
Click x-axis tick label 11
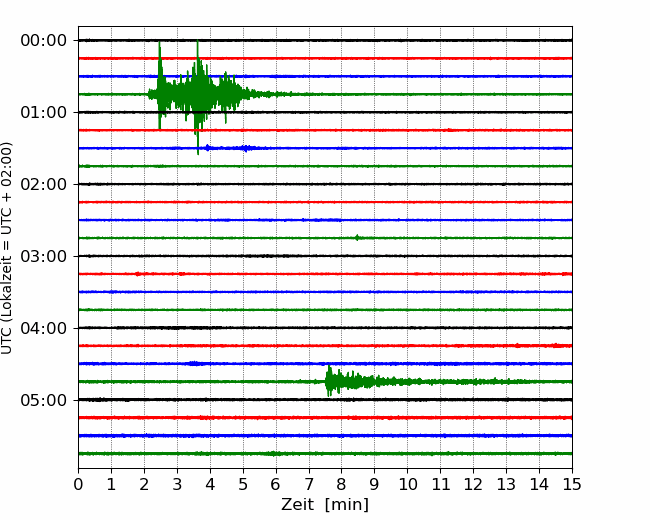coord(441,484)
